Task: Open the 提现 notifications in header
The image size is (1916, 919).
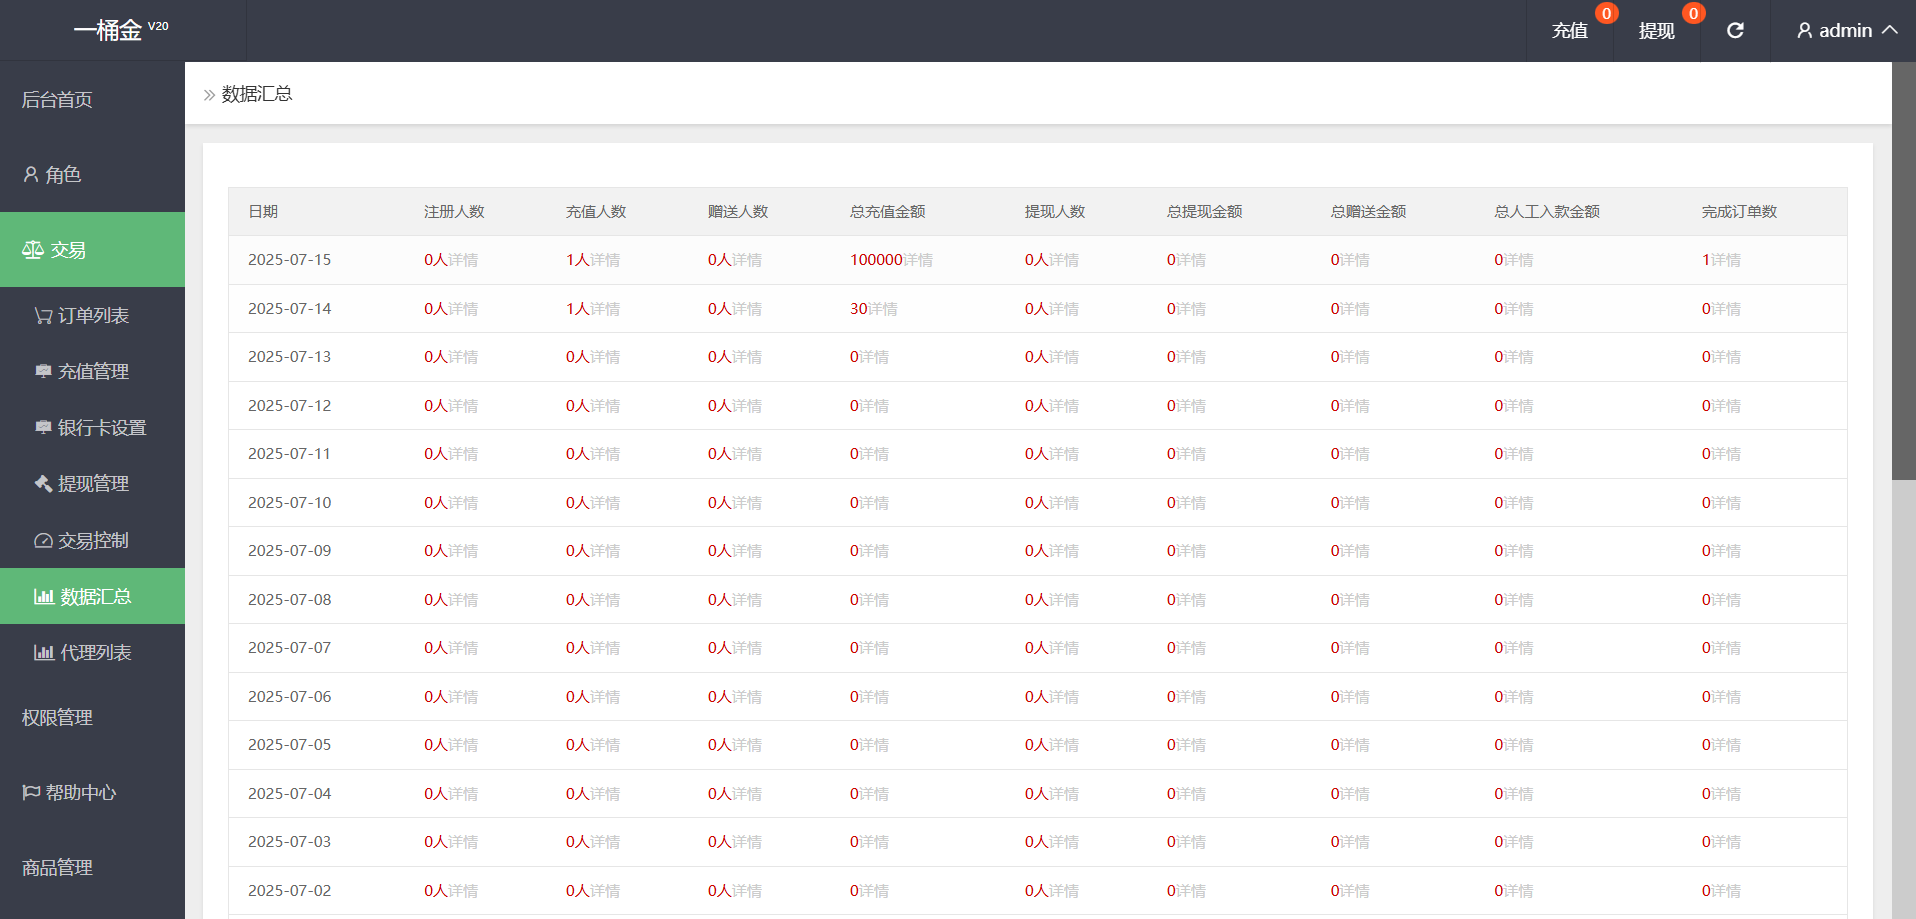Action: click(x=1657, y=31)
